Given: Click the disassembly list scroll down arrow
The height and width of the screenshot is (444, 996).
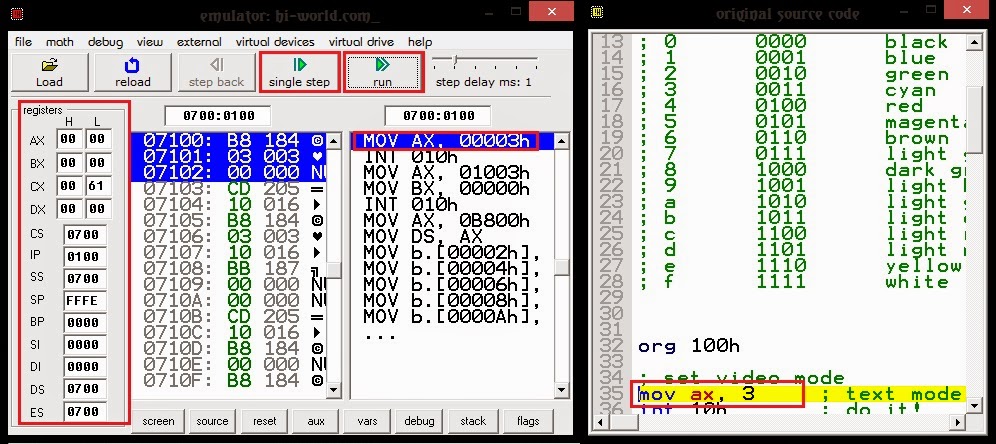Looking at the screenshot, I should [561, 390].
